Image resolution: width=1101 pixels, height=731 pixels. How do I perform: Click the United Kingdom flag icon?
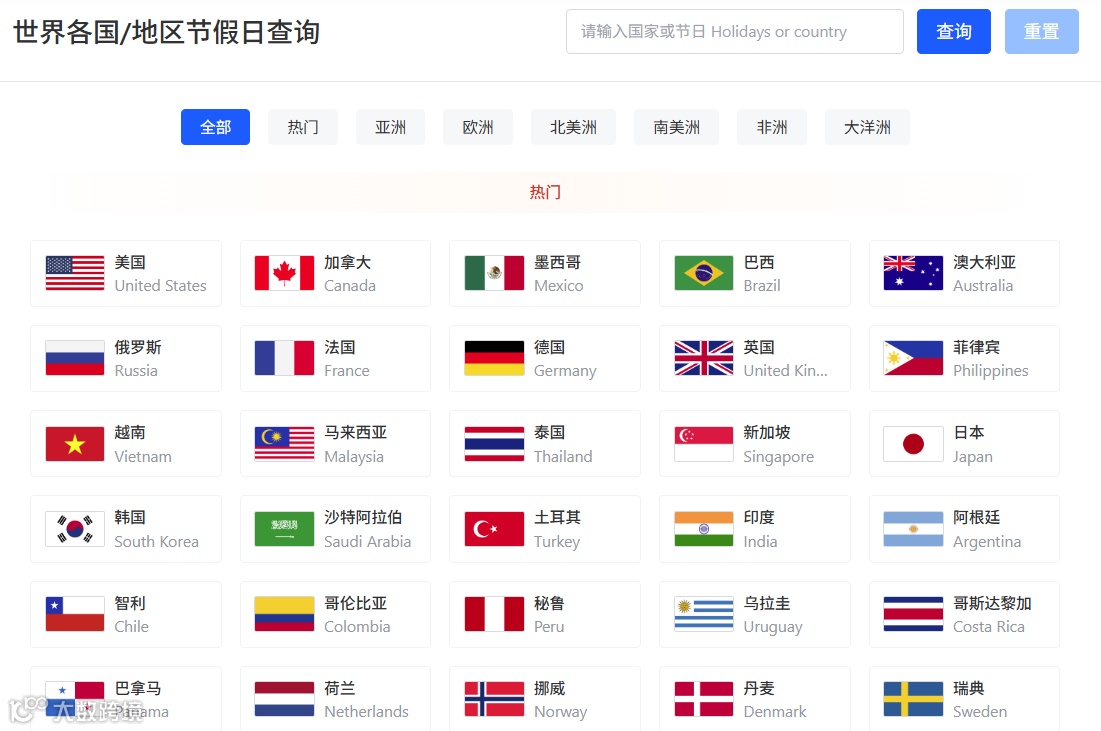pos(704,358)
